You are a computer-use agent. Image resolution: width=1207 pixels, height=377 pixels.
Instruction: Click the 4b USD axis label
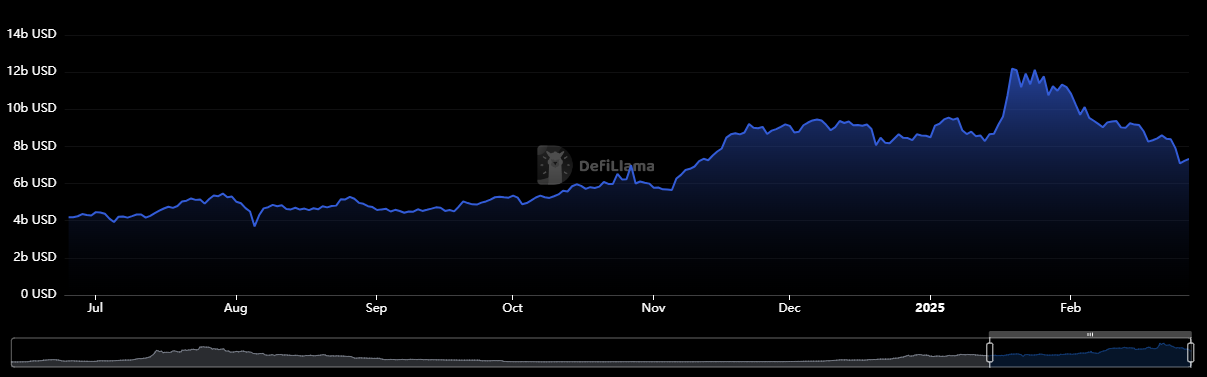click(x=34, y=220)
